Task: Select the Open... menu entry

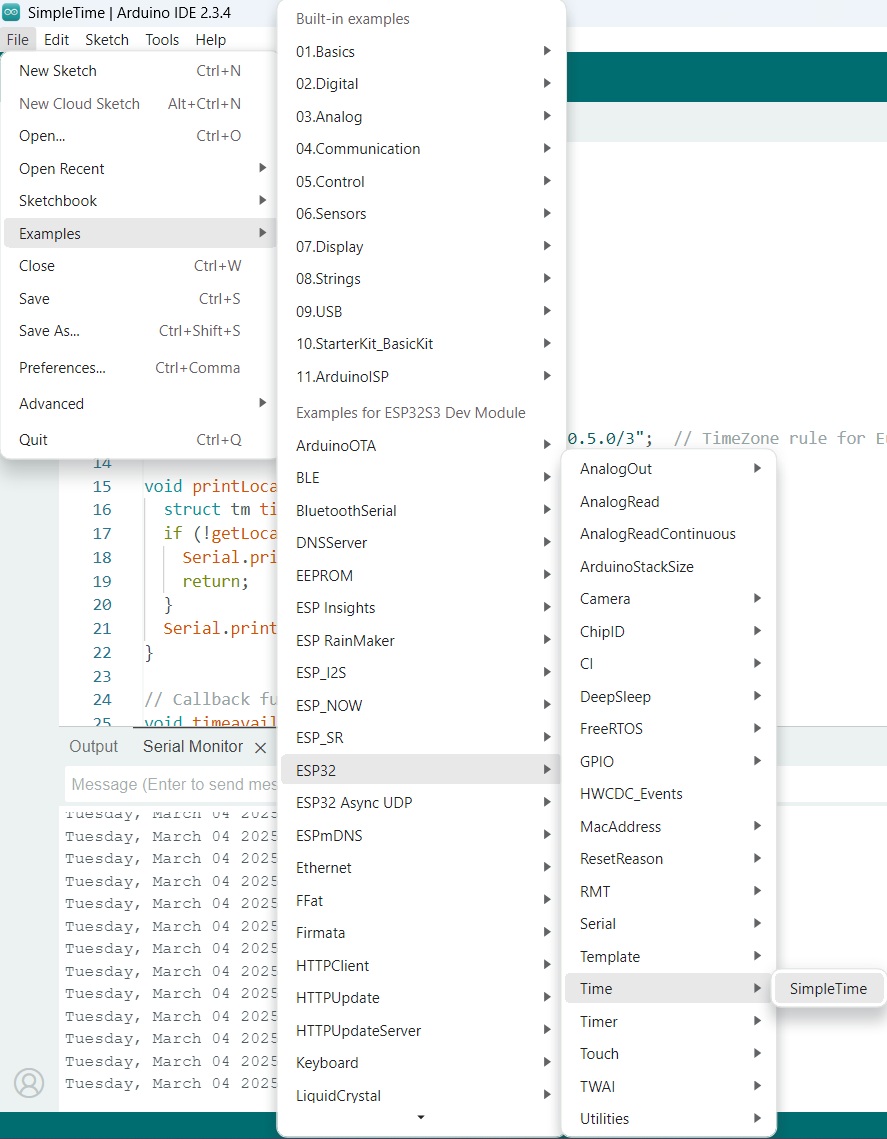Action: [x=139, y=136]
